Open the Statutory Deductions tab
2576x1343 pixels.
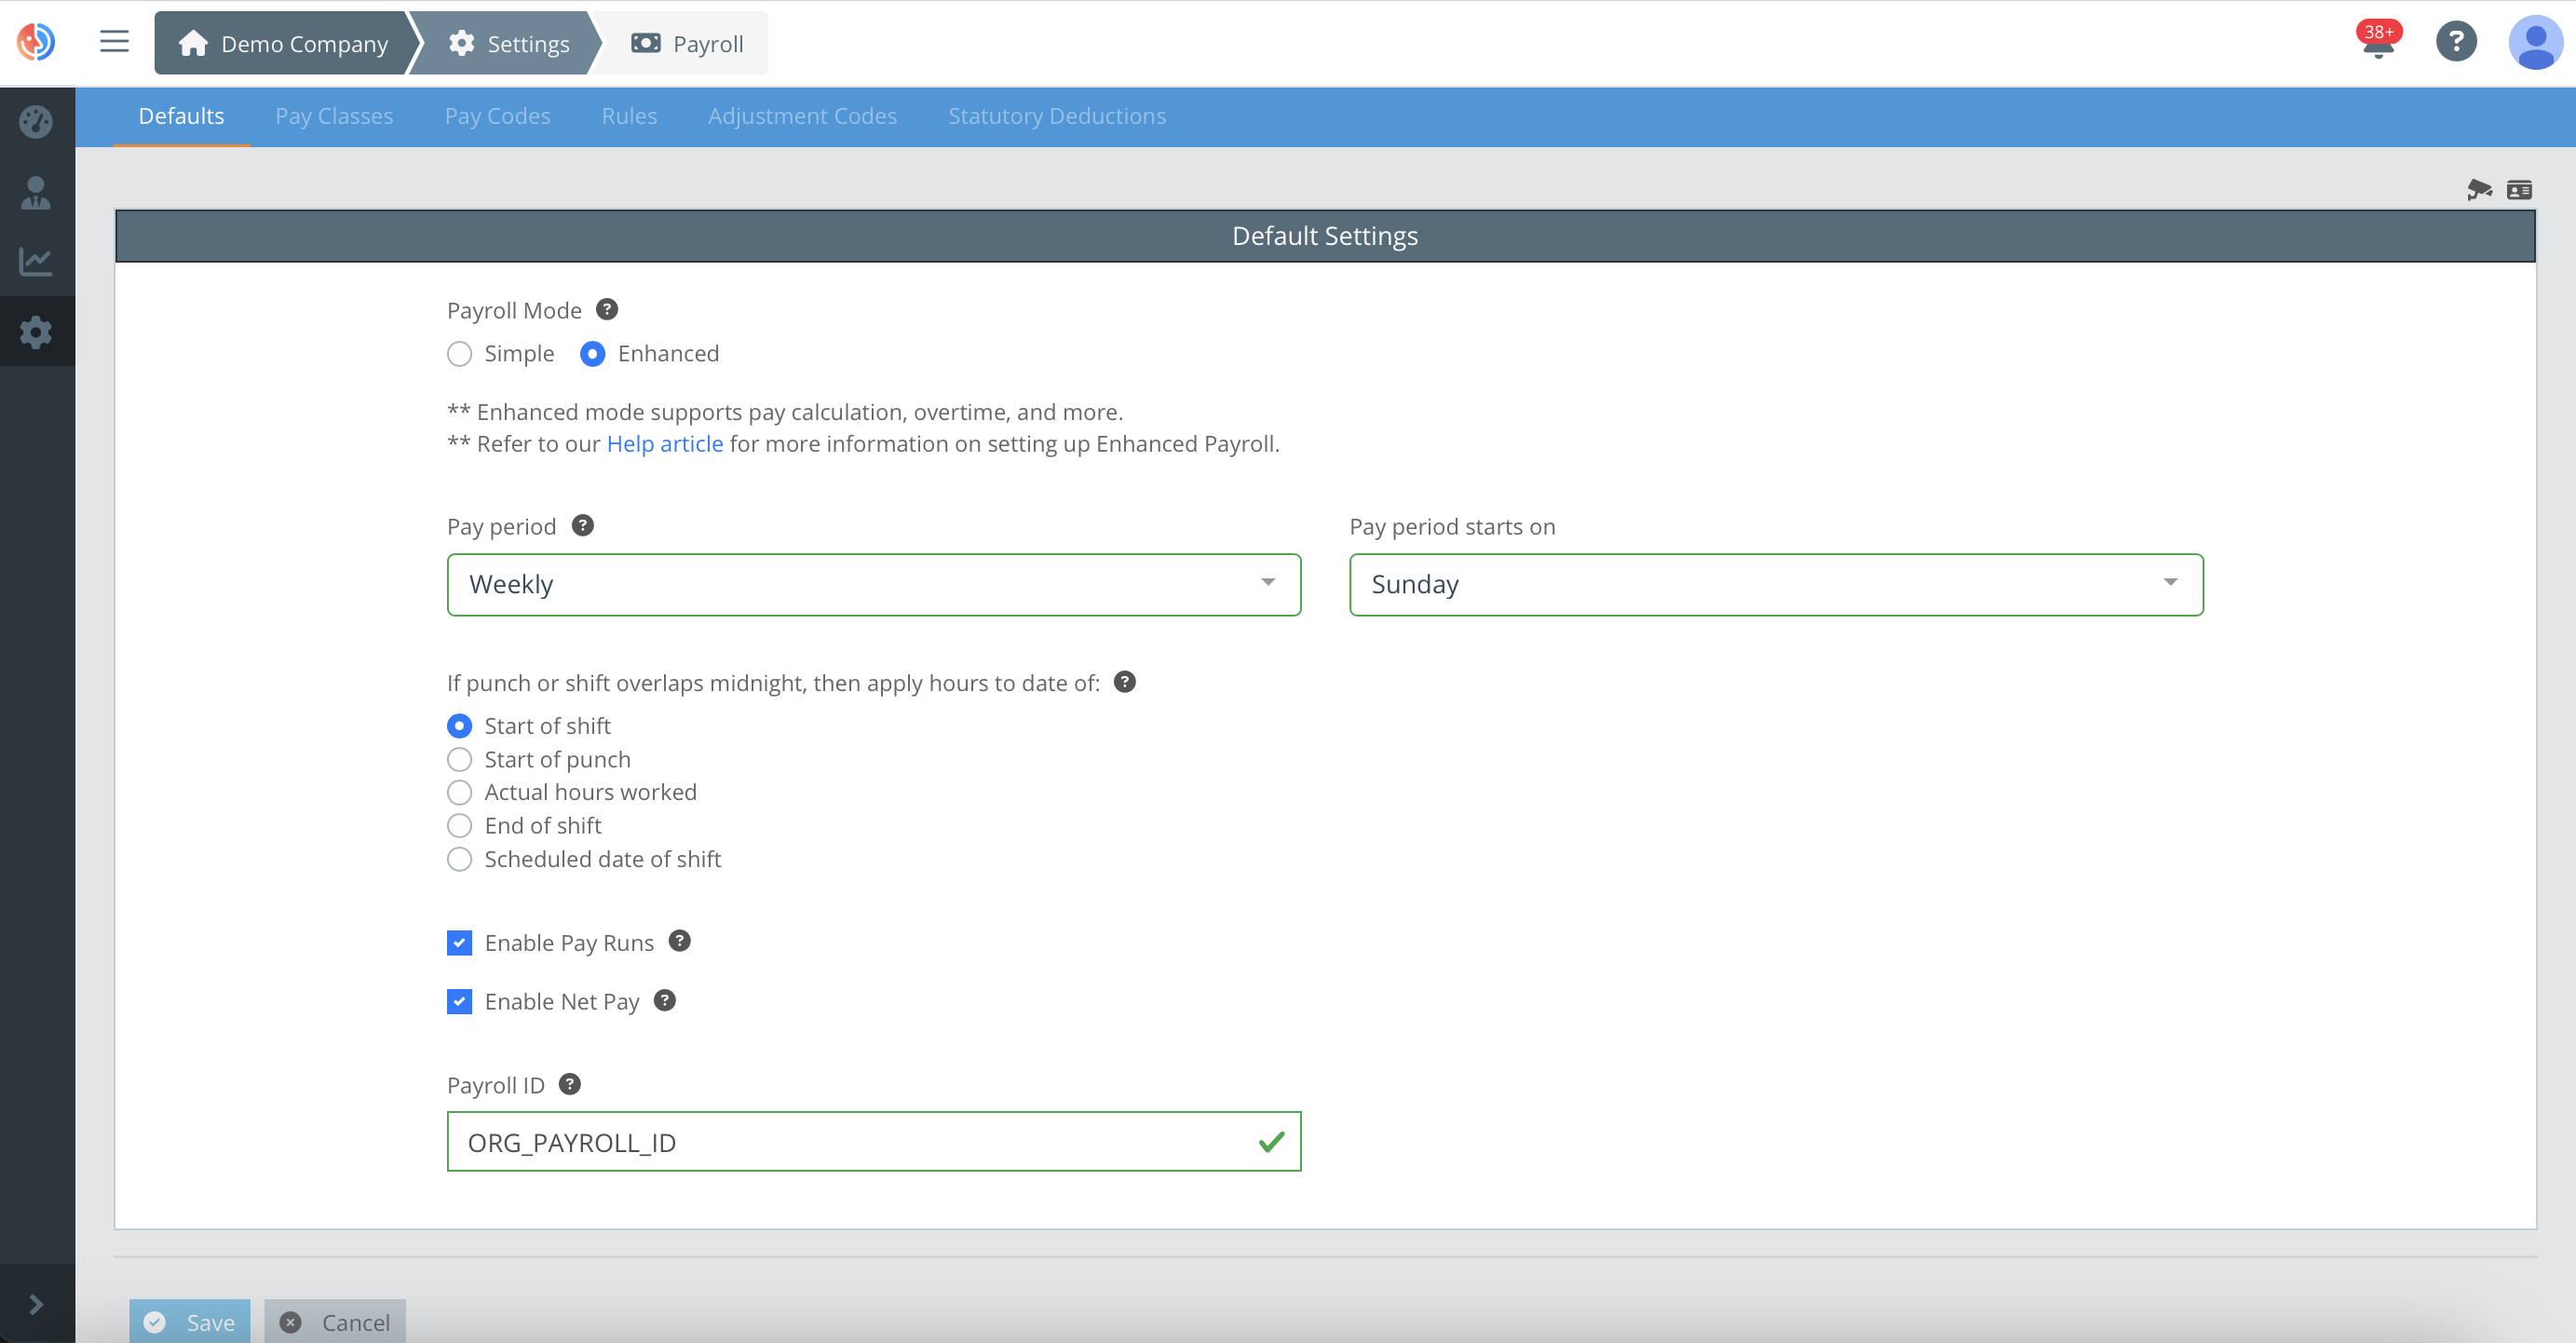(1056, 117)
